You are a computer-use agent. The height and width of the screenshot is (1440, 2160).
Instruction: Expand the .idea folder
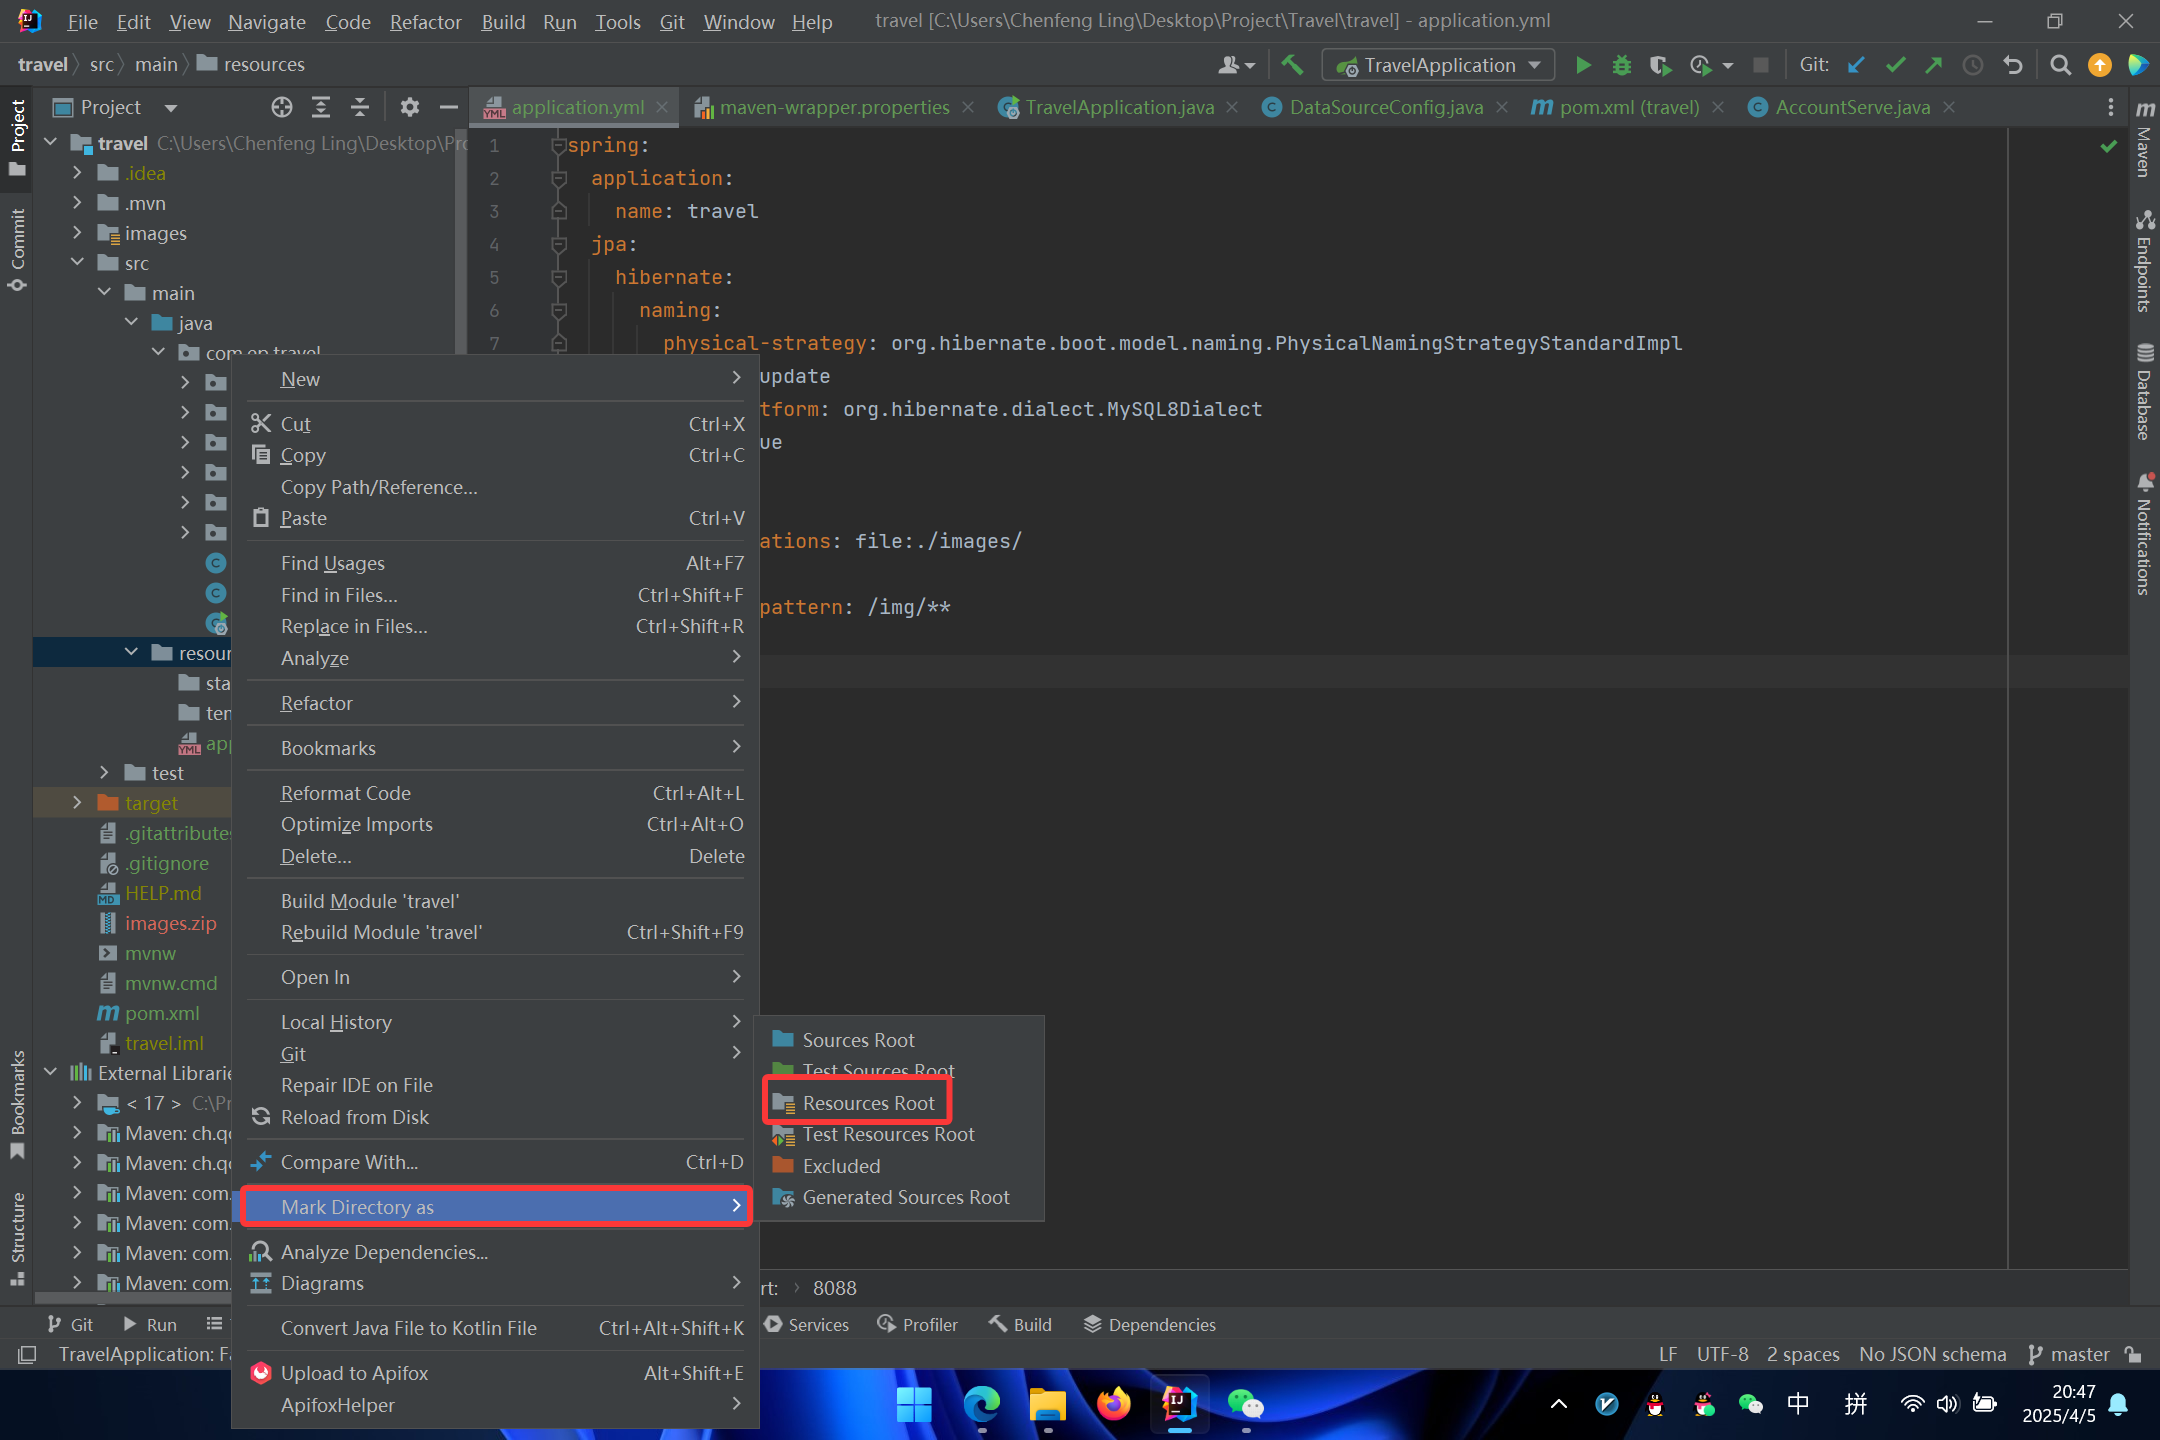77,173
